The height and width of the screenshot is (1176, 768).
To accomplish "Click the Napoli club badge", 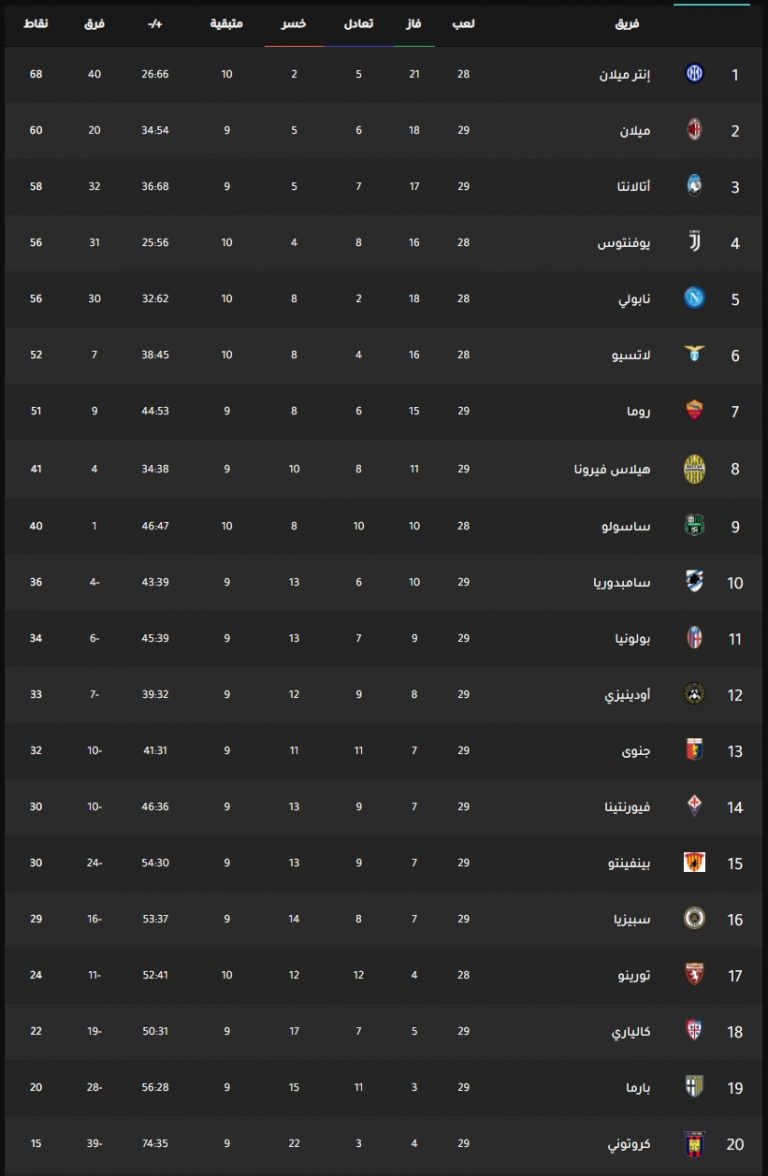I will tap(694, 298).
